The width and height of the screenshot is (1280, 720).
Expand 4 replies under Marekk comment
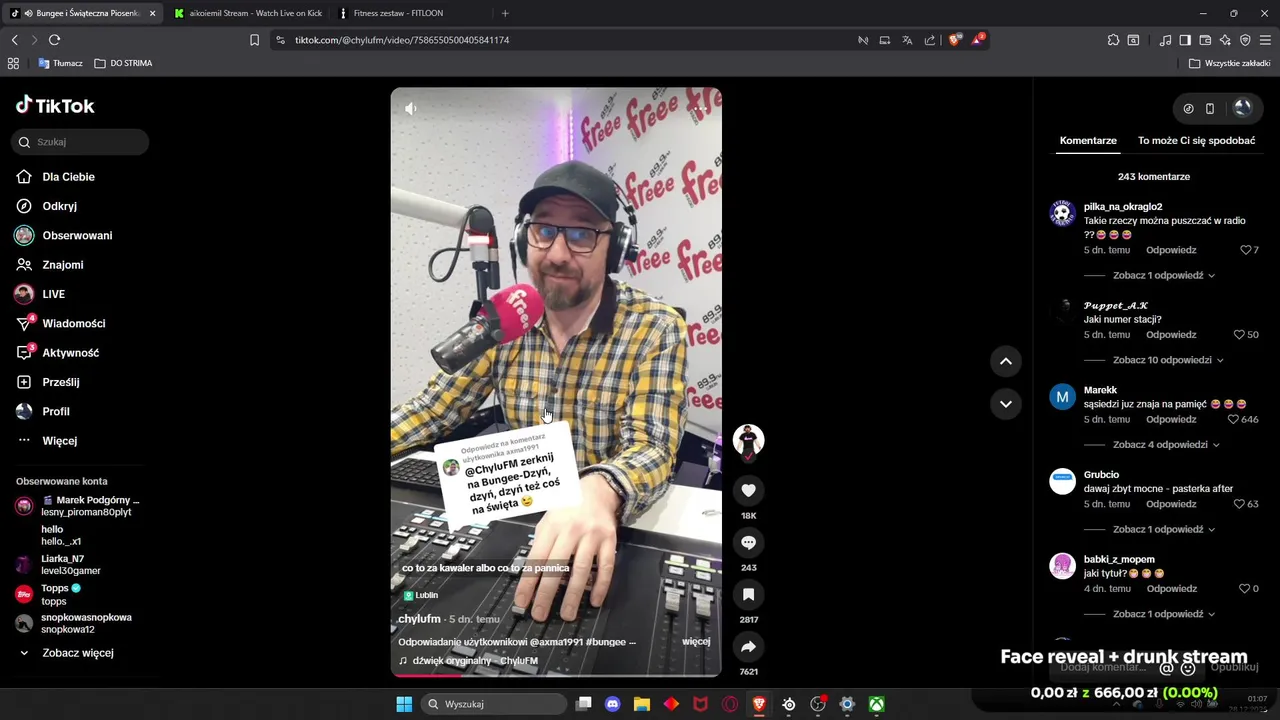click(x=1166, y=445)
